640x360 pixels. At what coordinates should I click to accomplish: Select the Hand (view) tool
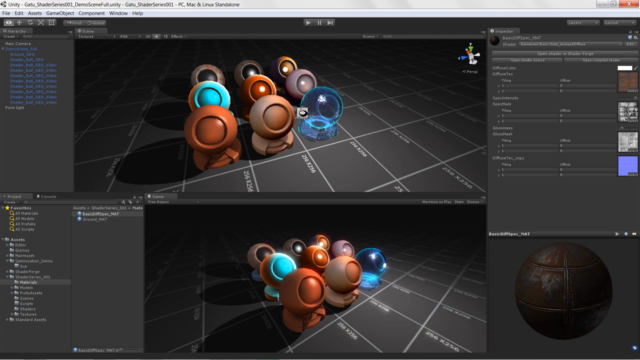9,22
